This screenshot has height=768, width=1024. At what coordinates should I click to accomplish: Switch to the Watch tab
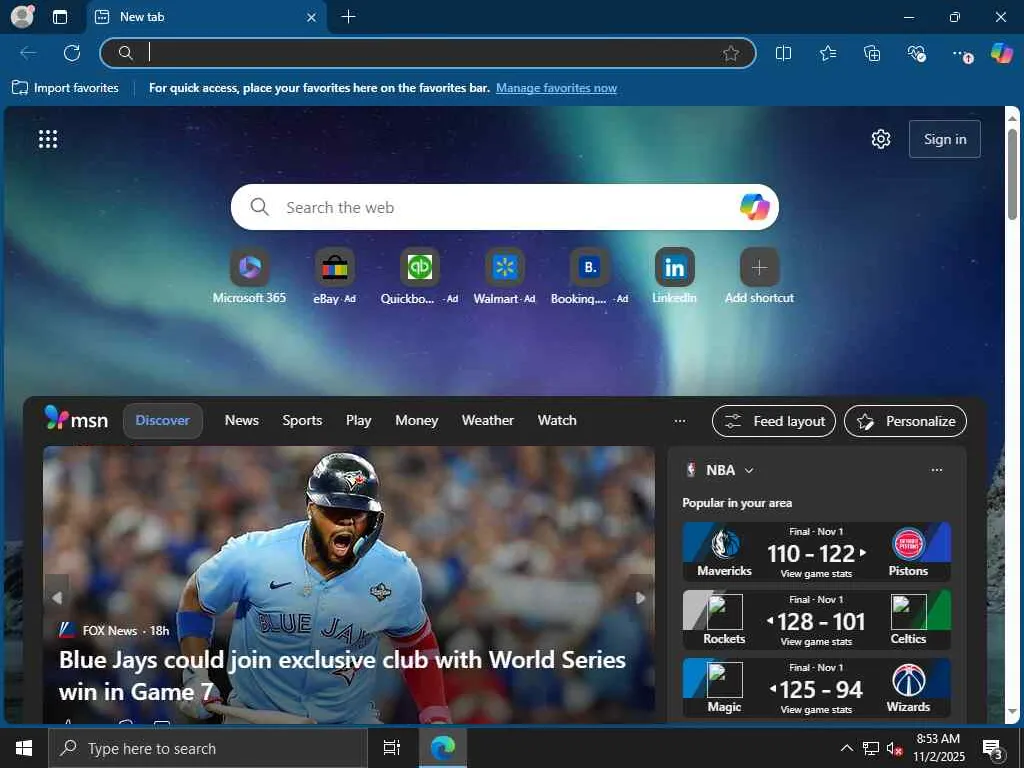click(557, 421)
